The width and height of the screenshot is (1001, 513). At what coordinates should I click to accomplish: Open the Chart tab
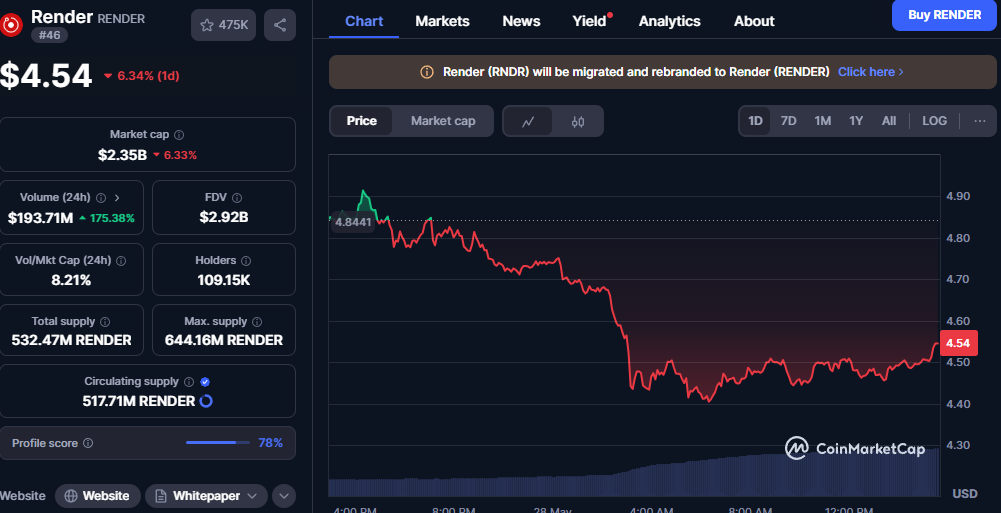point(364,21)
